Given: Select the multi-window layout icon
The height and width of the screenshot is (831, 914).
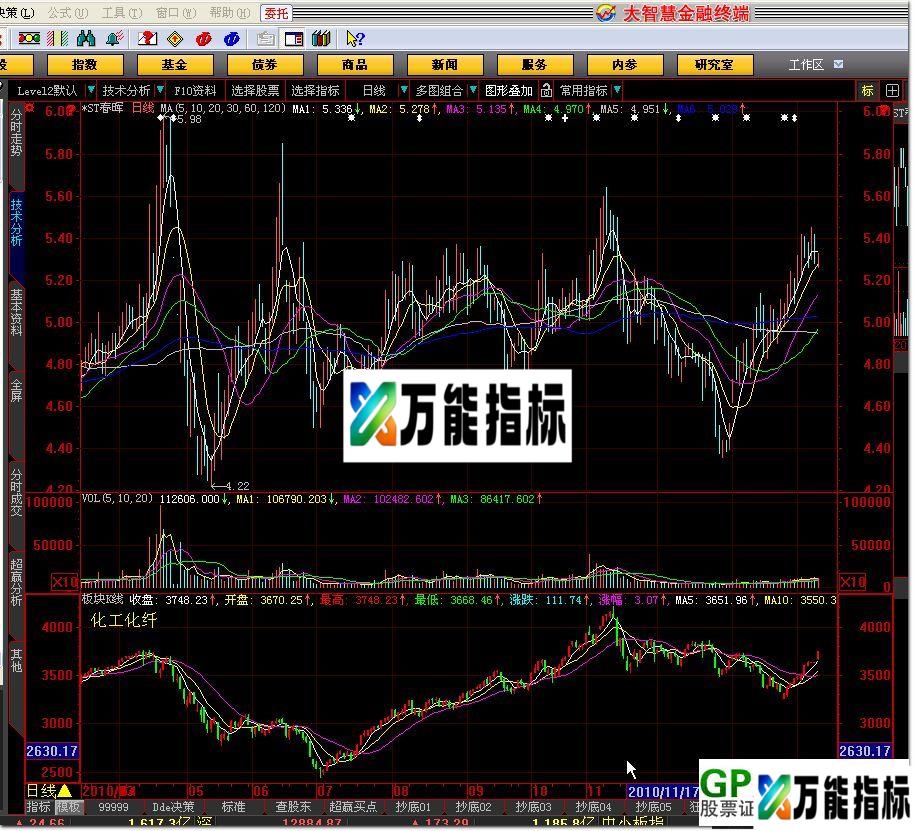Looking at the screenshot, I should 292,38.
